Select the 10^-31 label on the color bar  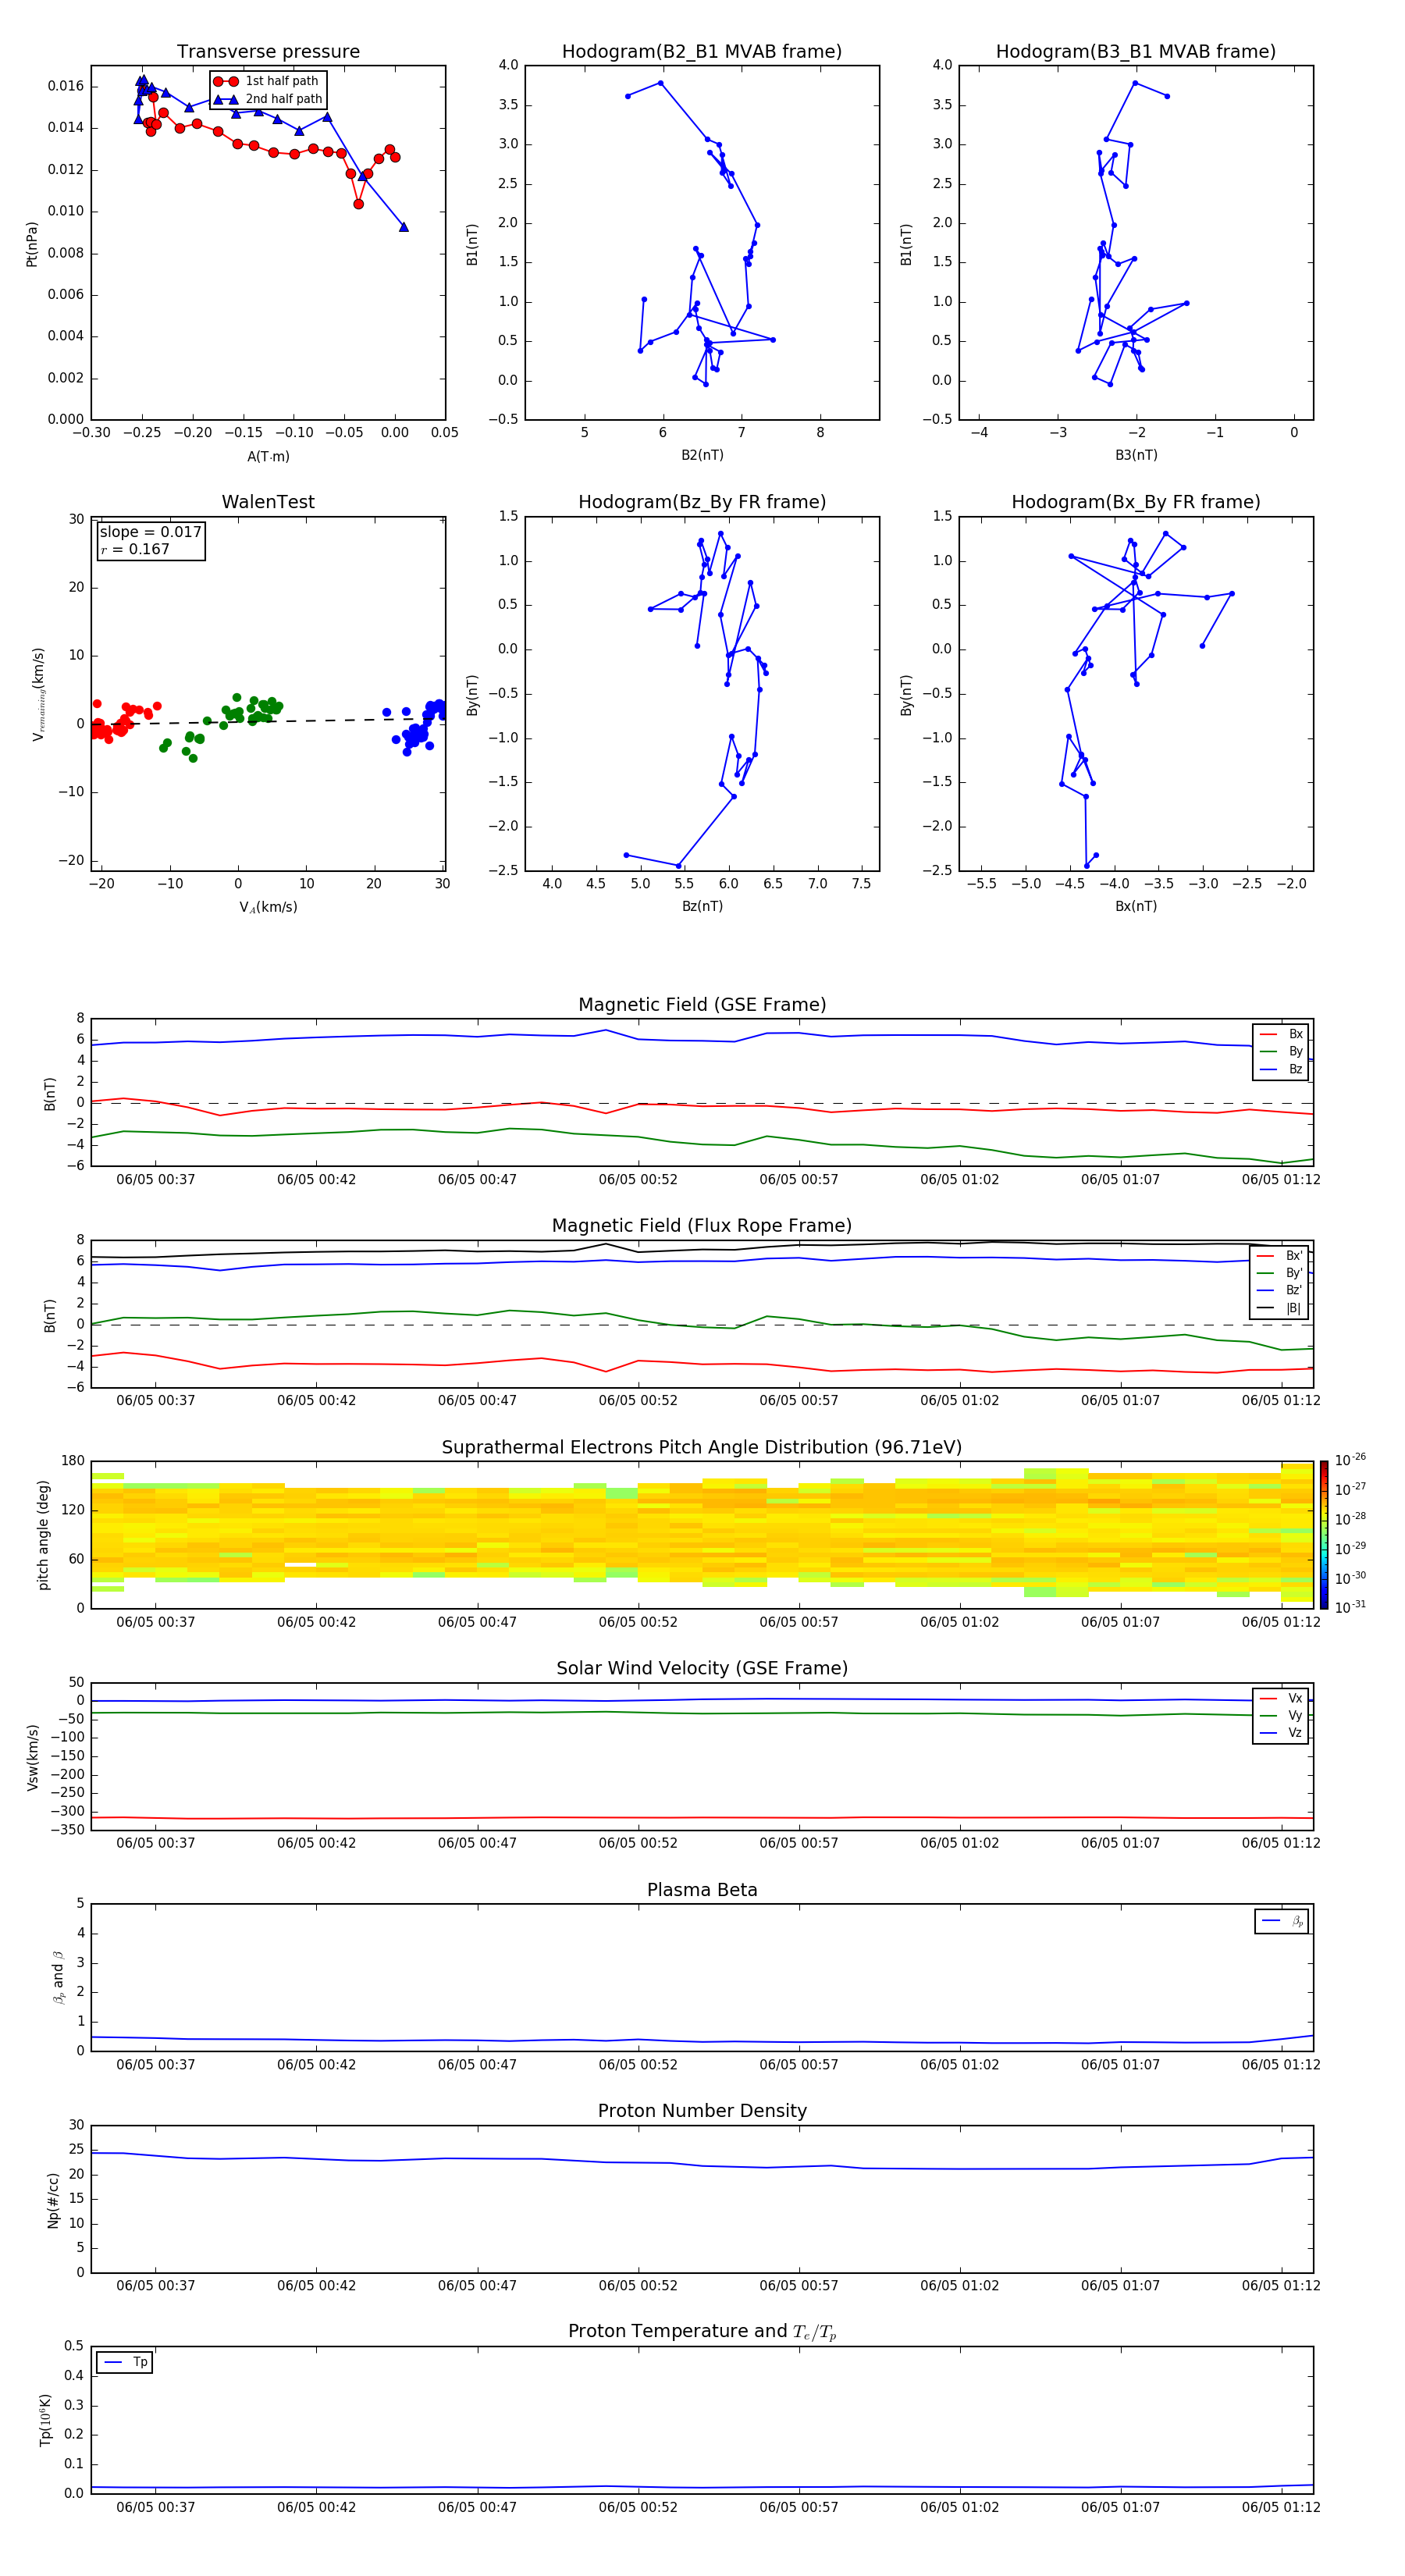pyautogui.click(x=1350, y=1607)
